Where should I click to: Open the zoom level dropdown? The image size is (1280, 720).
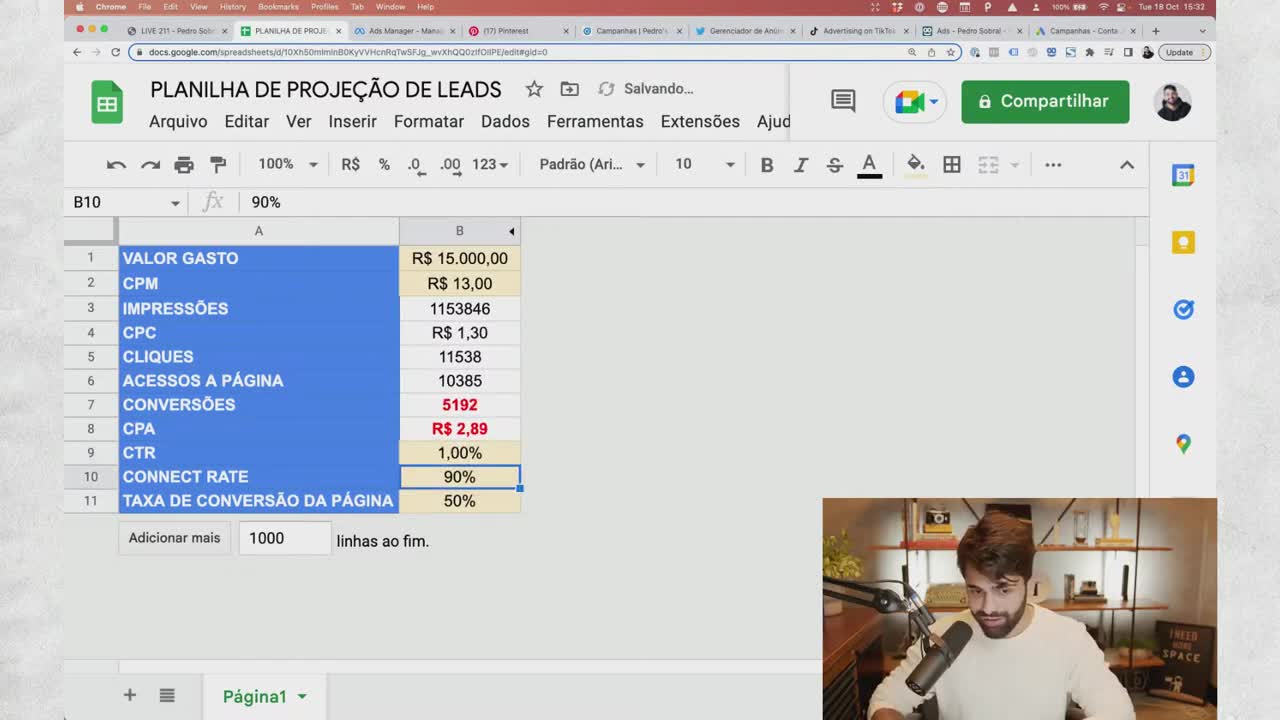click(288, 165)
